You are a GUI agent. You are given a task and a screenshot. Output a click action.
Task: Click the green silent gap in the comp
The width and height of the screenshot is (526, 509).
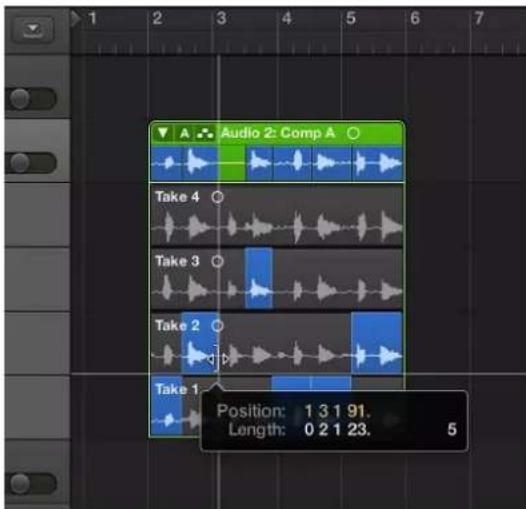pos(231,163)
